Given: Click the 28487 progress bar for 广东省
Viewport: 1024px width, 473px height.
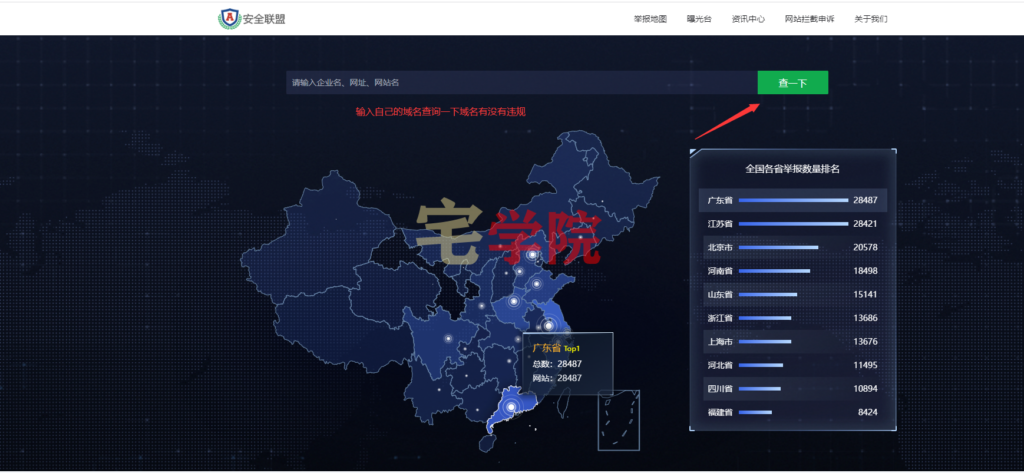Looking at the screenshot, I should pos(793,200).
